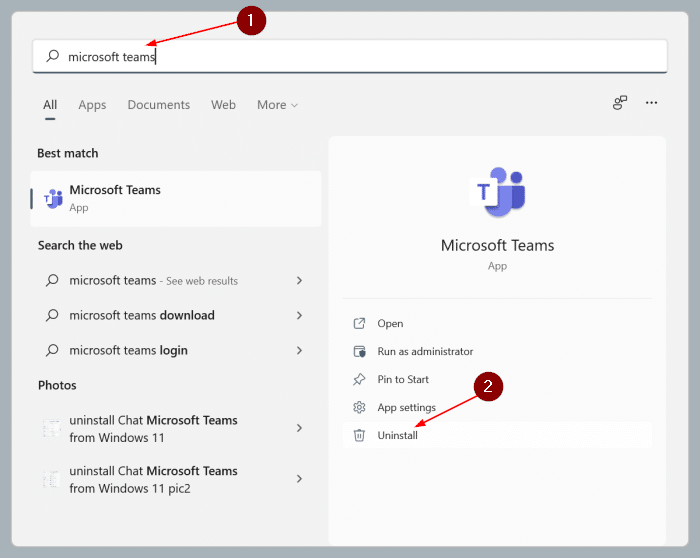Expand arrow for the 'pic2' photo result

300,479
